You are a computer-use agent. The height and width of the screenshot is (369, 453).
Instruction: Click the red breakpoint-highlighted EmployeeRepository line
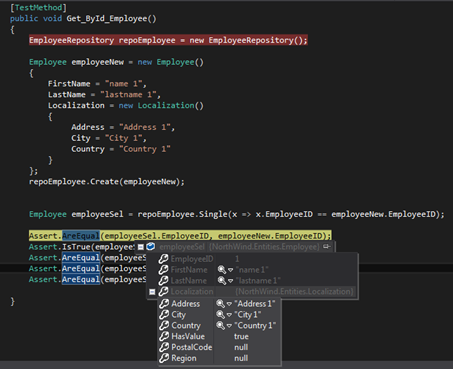coord(168,40)
